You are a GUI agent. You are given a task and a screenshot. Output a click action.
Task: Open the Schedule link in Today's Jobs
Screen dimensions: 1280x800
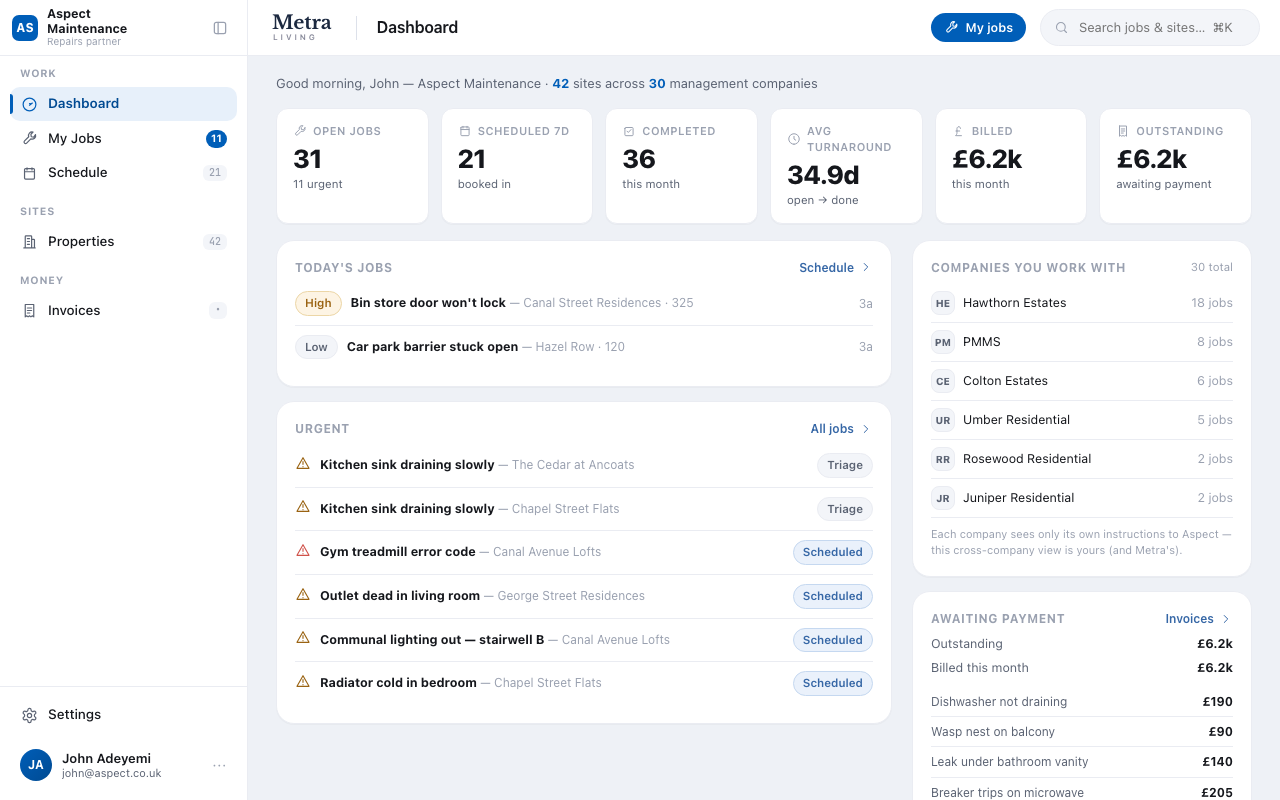pos(826,268)
